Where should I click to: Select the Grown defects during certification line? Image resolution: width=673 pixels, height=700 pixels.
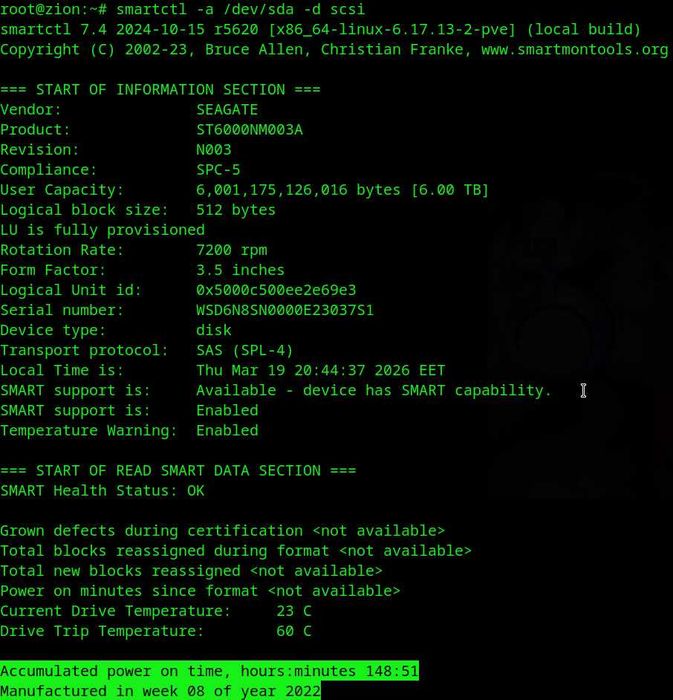click(x=222, y=531)
